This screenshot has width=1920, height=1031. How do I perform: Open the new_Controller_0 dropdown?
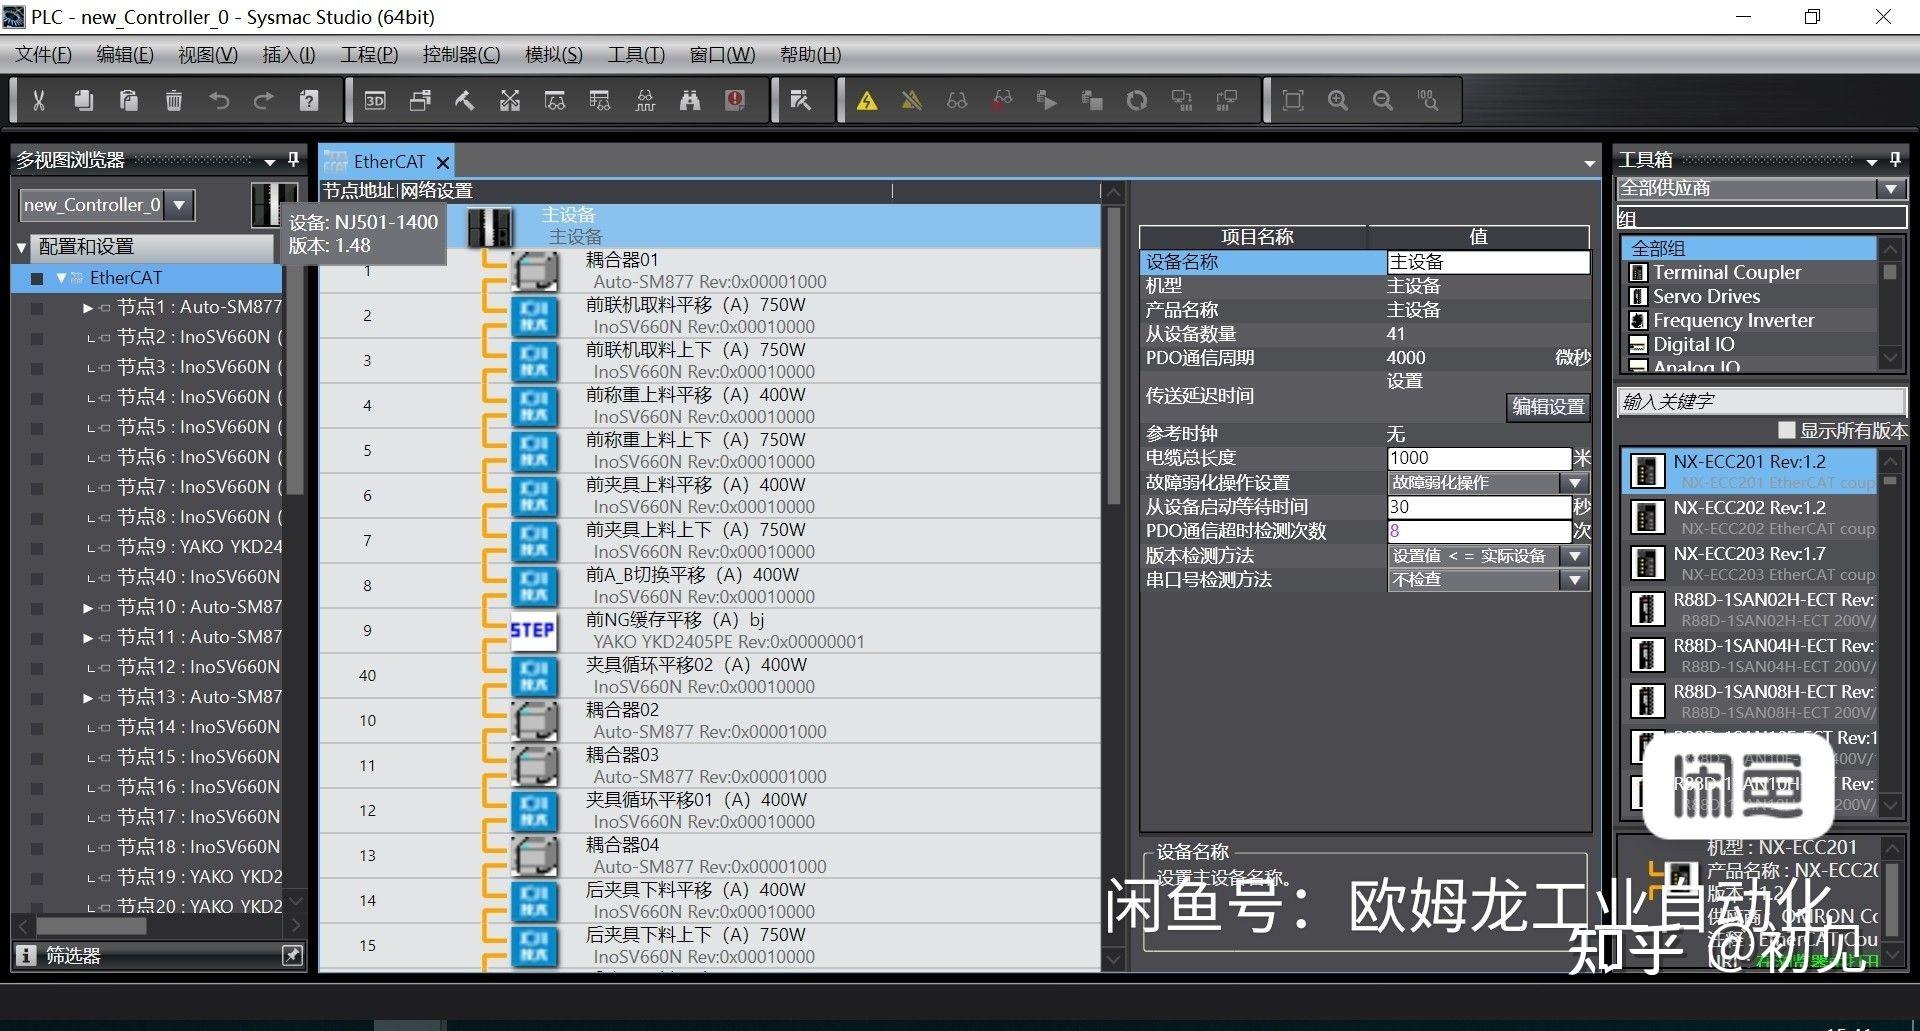click(x=180, y=205)
